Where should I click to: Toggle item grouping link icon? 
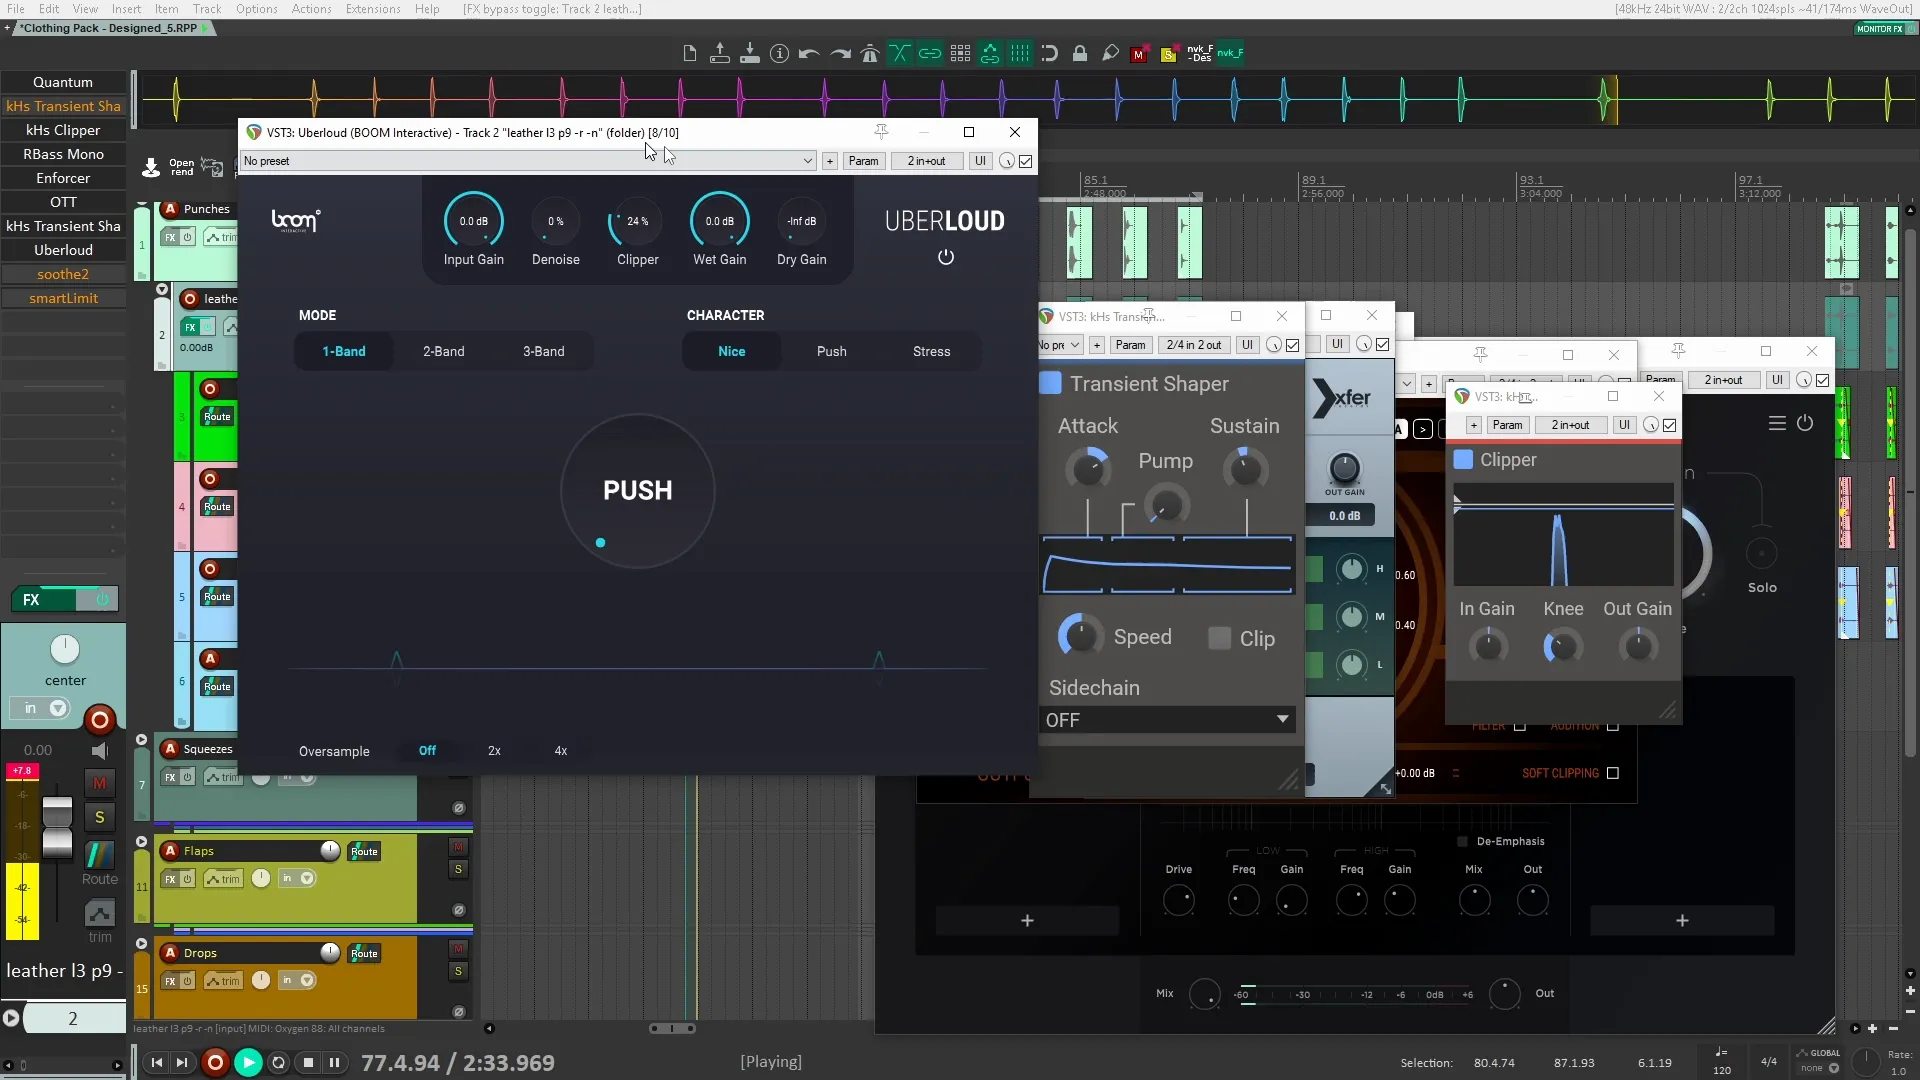pyautogui.click(x=930, y=54)
